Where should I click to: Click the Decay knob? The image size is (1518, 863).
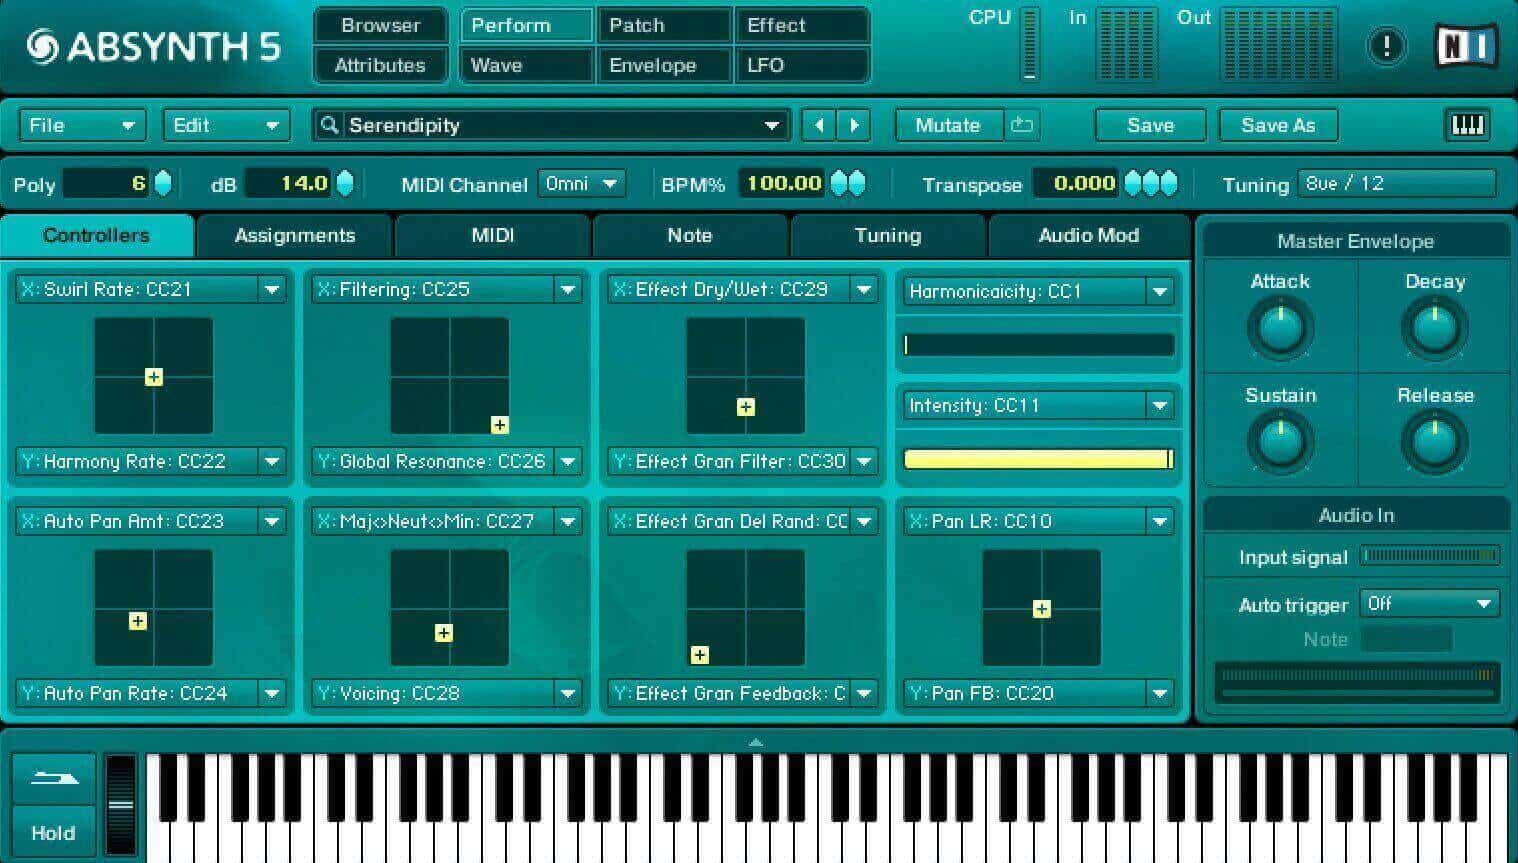tap(1434, 327)
